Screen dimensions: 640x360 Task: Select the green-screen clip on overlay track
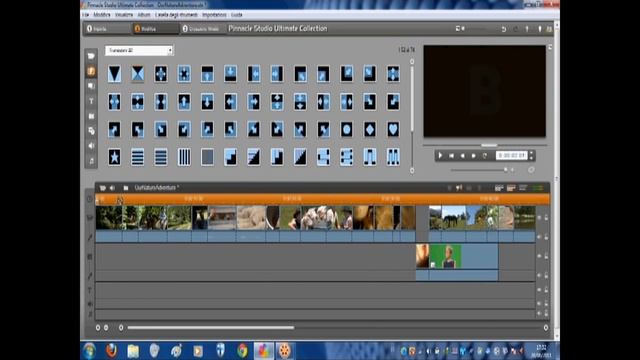(464, 256)
